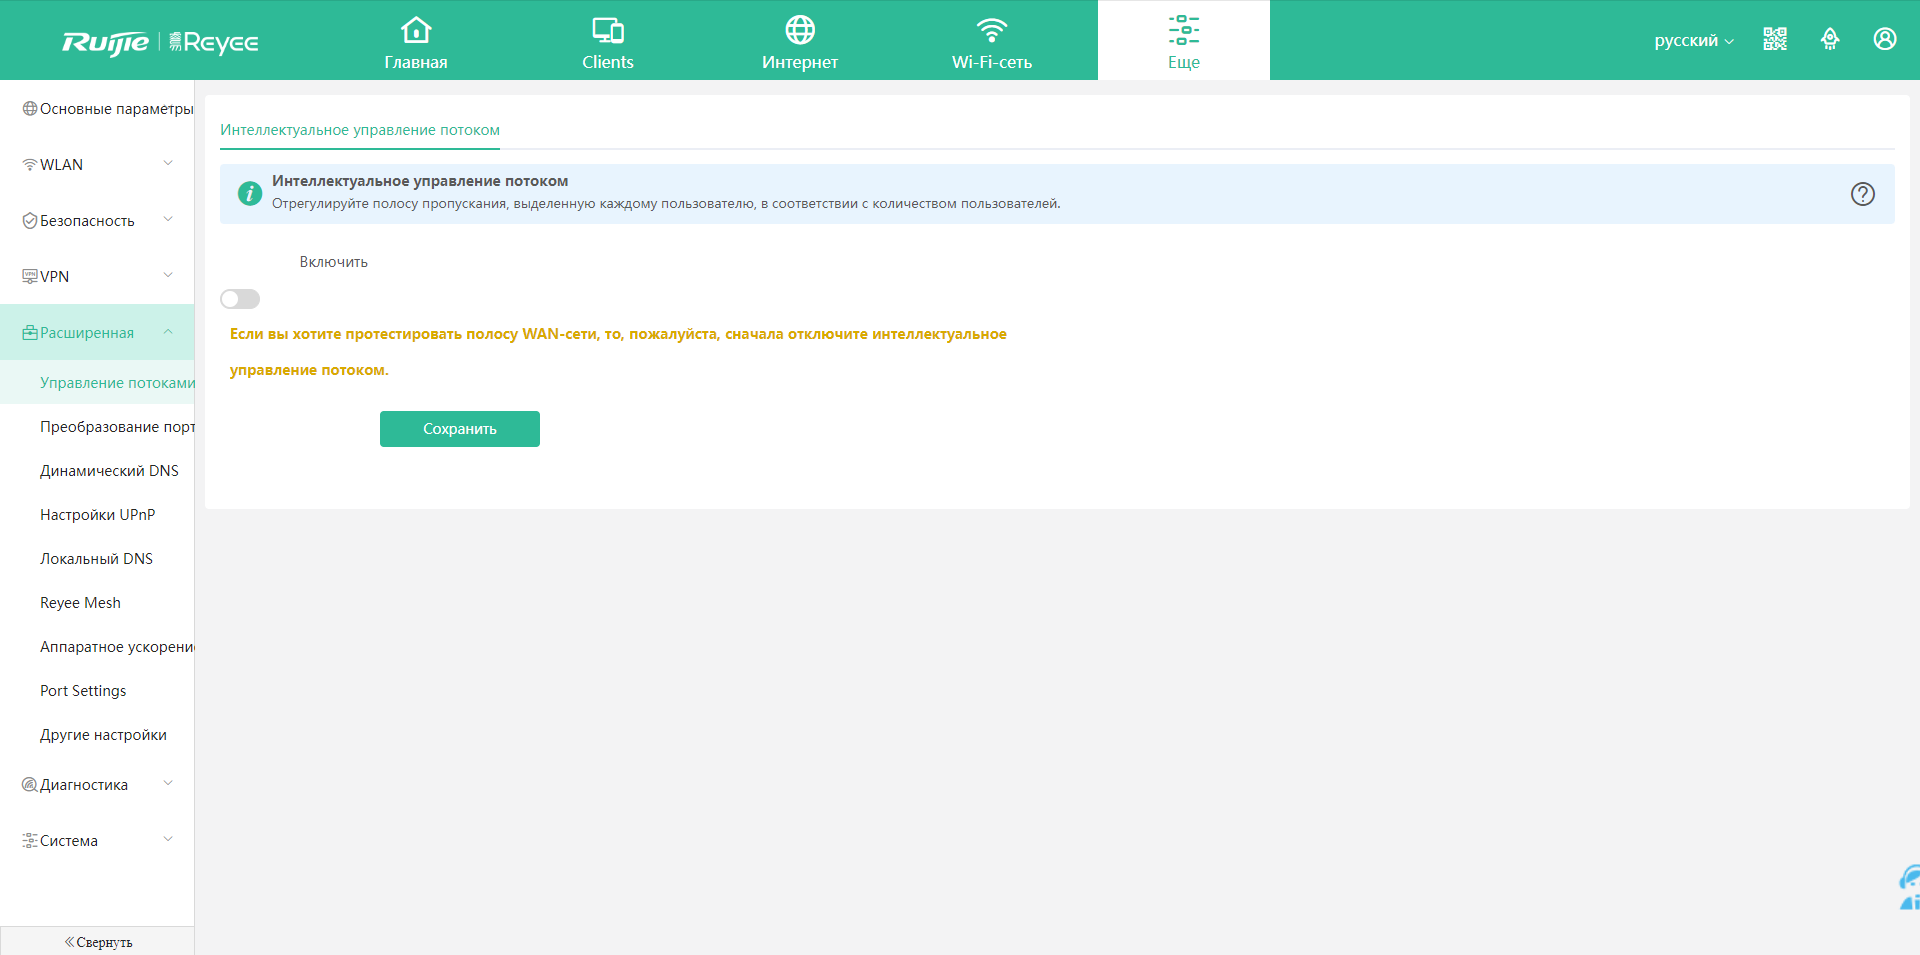Click the Диагностика sidebar icon

pyautogui.click(x=30, y=785)
